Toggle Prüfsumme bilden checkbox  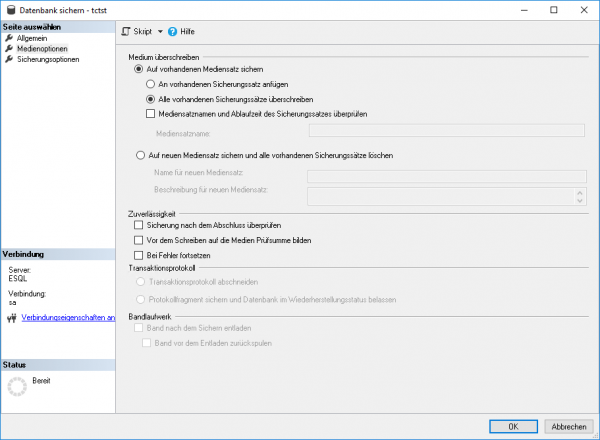click(x=139, y=241)
